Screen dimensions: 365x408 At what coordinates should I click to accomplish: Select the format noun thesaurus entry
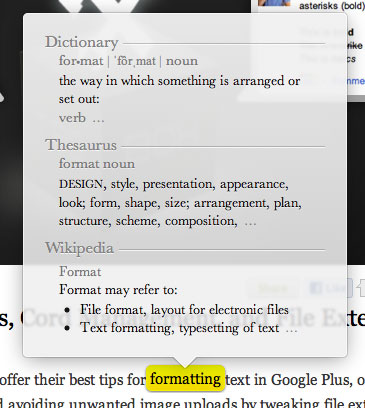coord(97,164)
